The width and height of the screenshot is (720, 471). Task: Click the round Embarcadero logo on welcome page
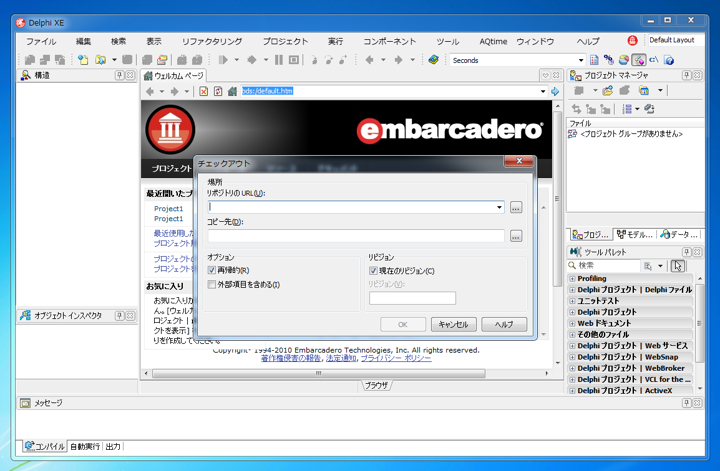click(x=170, y=129)
